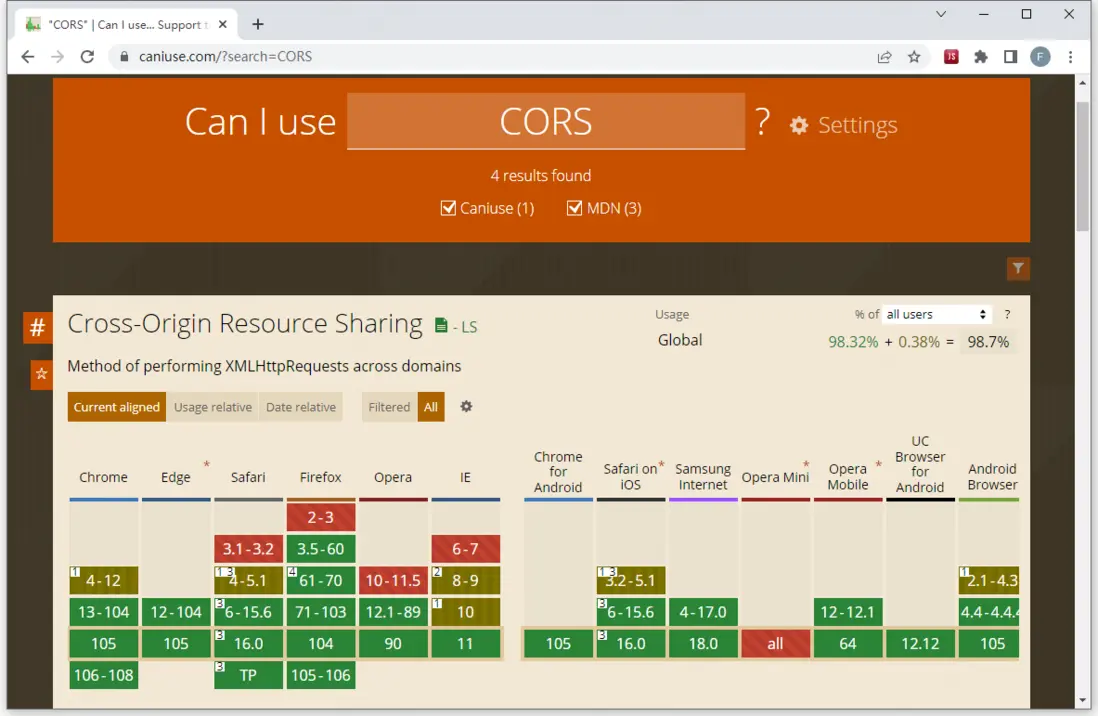This screenshot has width=1098, height=716.
Task: Uncheck the Caniuse (1) checkbox
Action: pos(449,208)
